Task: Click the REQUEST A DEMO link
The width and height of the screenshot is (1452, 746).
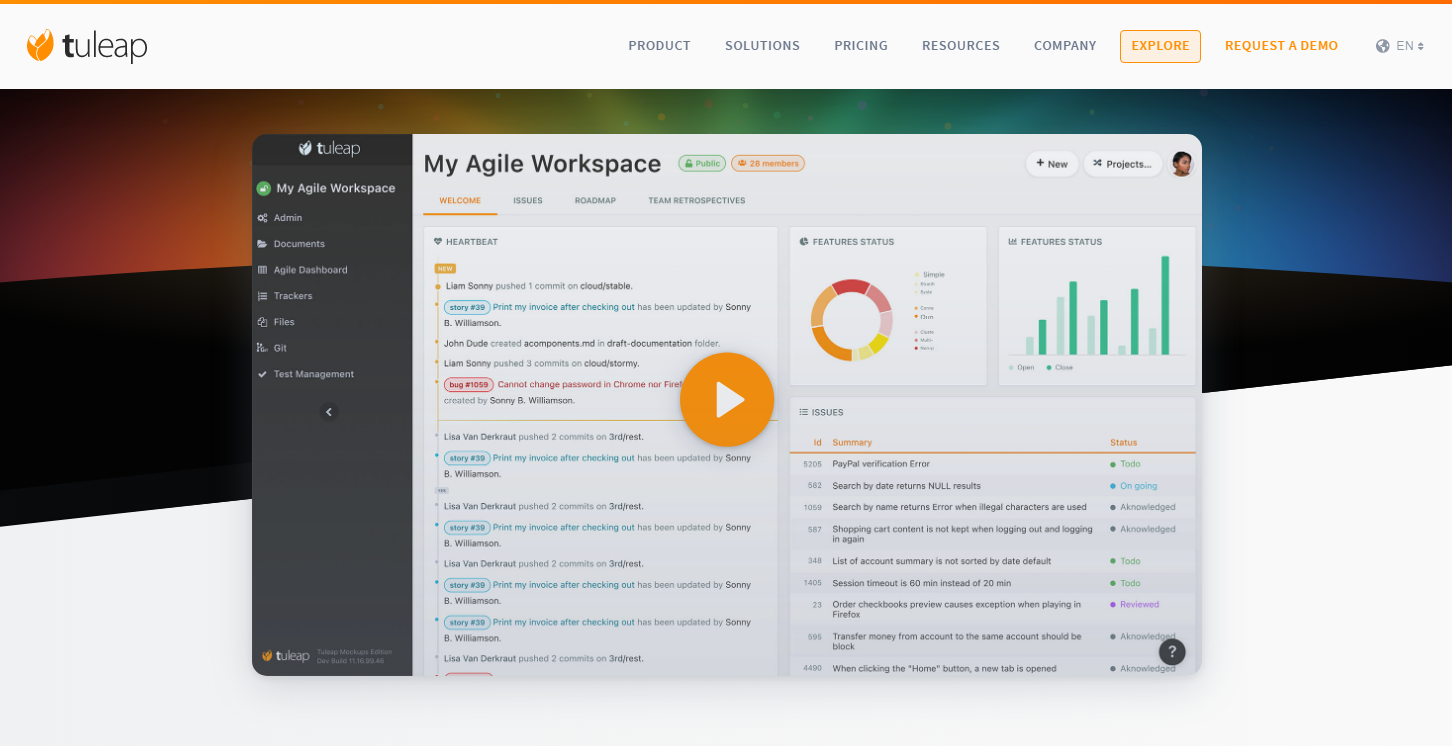Action: pos(1281,45)
